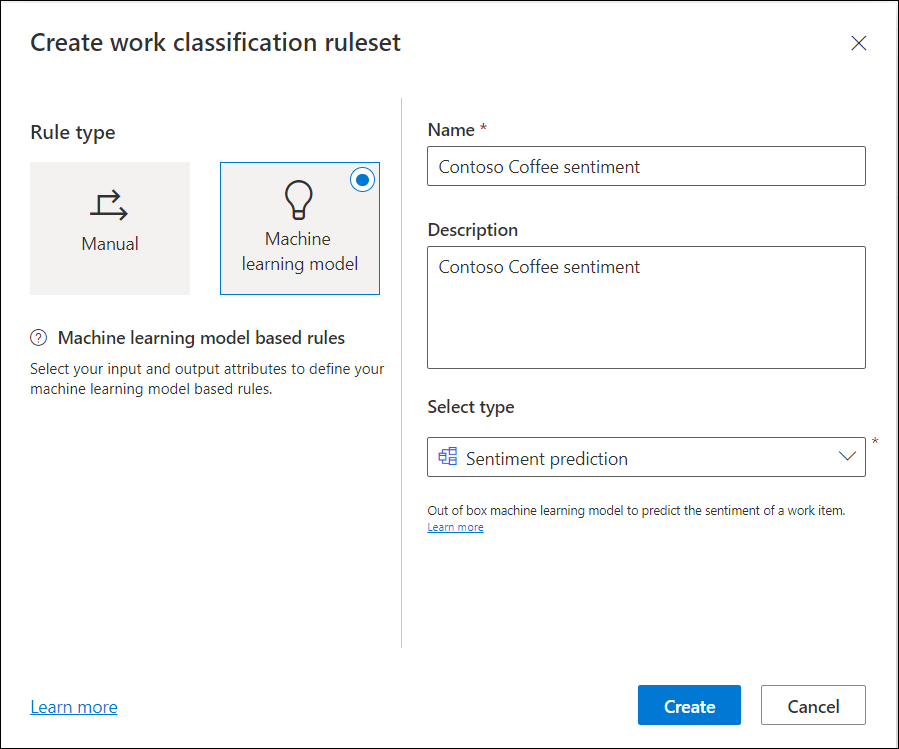Viewport: 899px width, 749px height.
Task: Follow the bottom-left Learn more link
Action: tap(74, 707)
